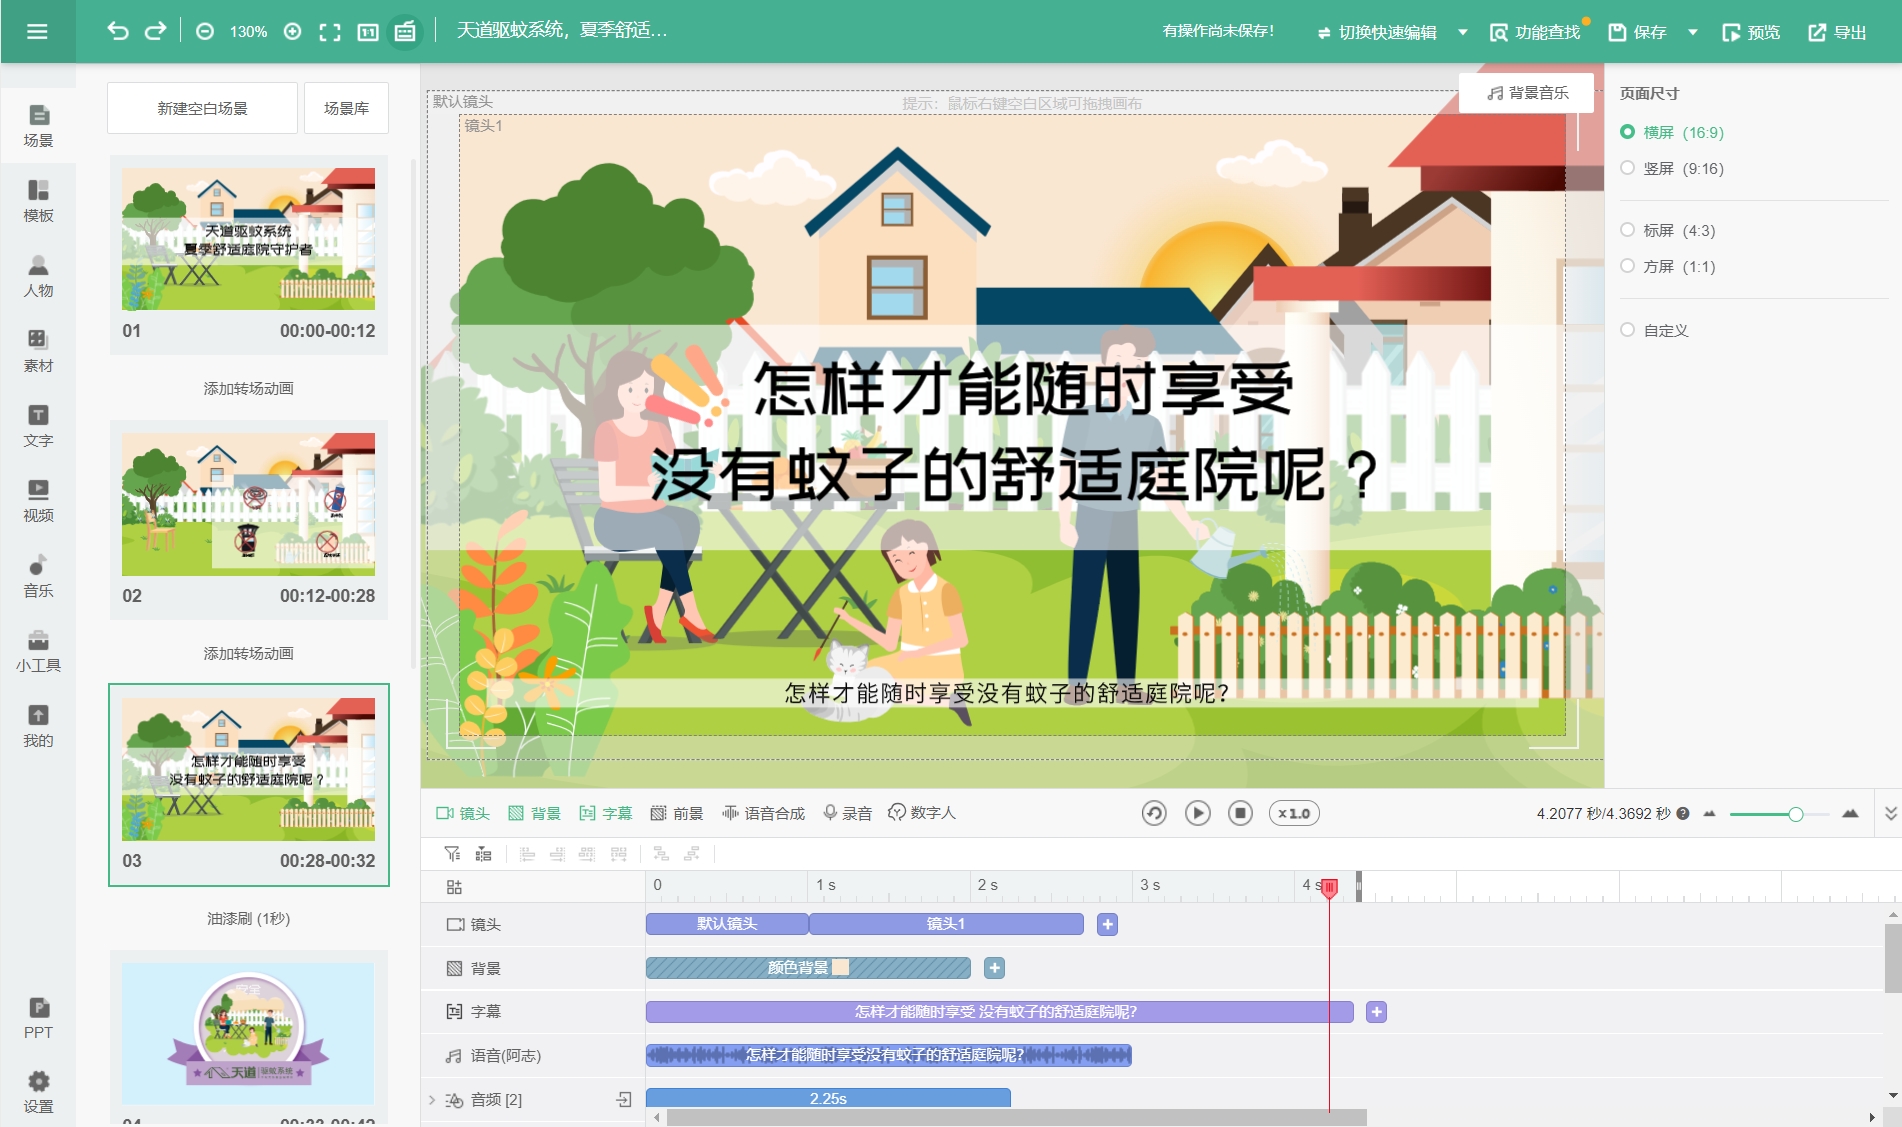
Task: Open the switch quick edit dropdown arrow
Action: tap(1463, 32)
